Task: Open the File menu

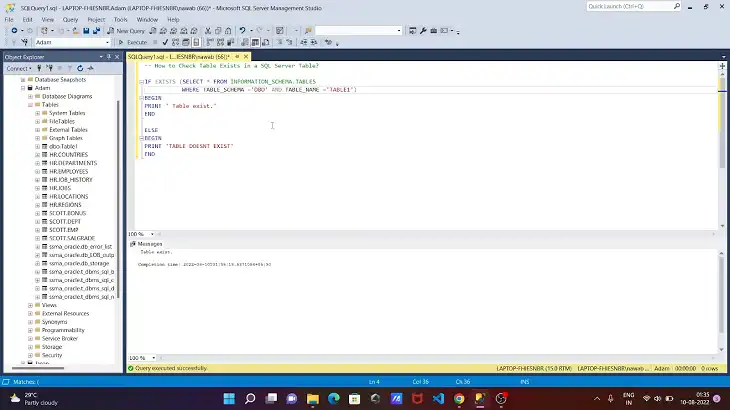Action: 9,20
